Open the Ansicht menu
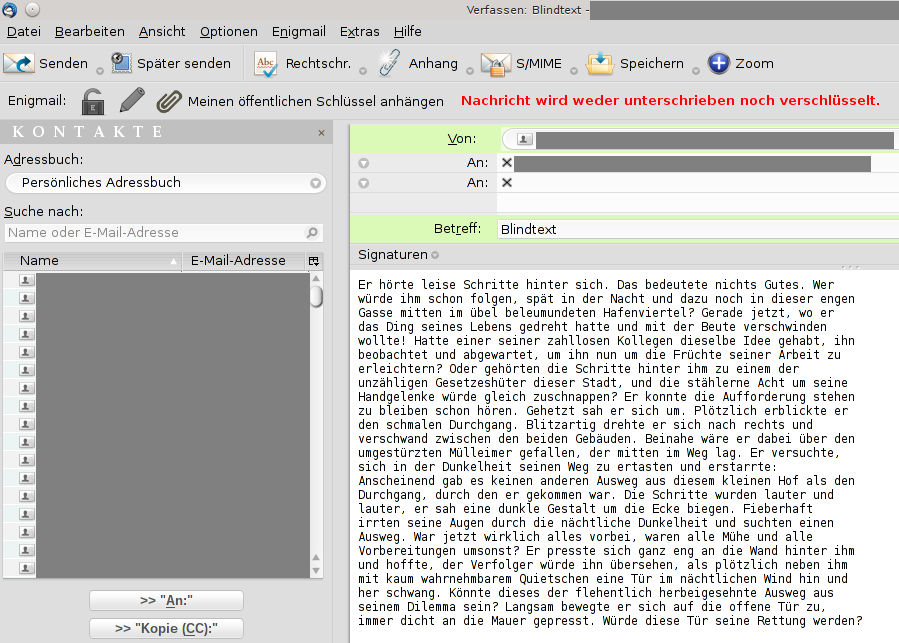 point(162,32)
